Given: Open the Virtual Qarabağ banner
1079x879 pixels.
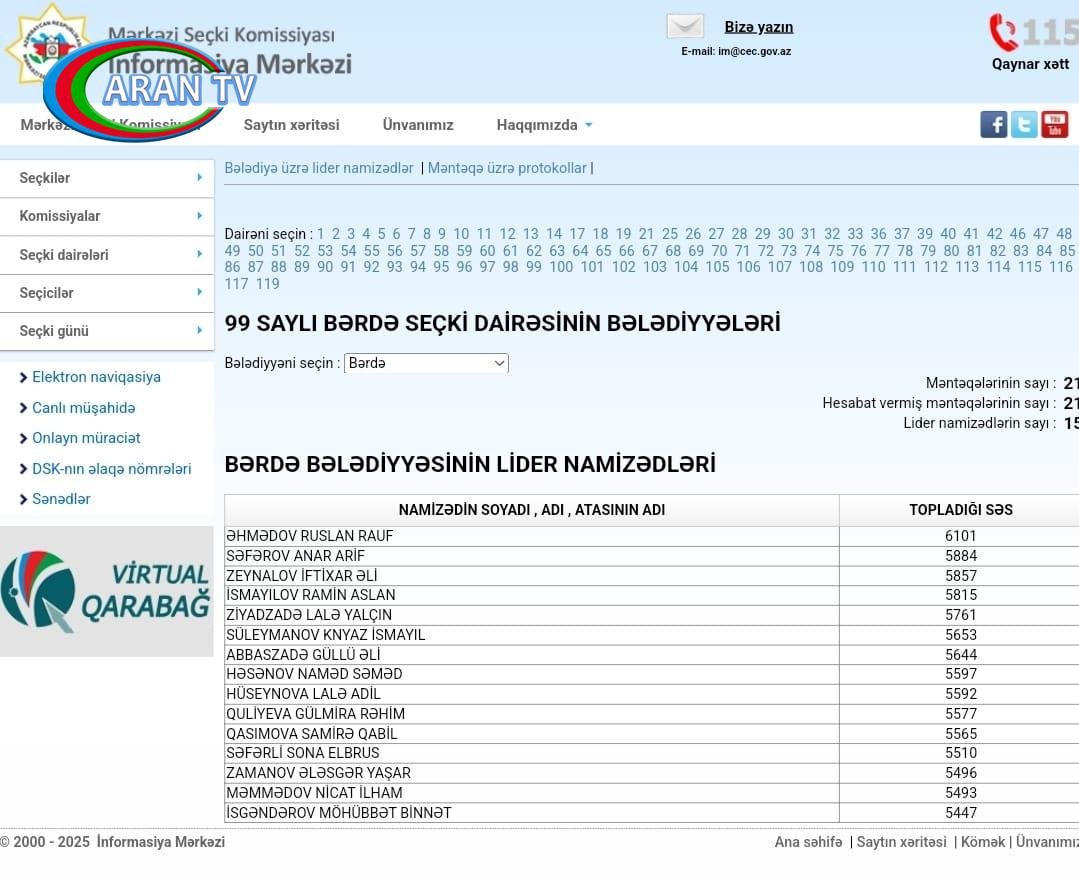Looking at the screenshot, I should (x=106, y=591).
